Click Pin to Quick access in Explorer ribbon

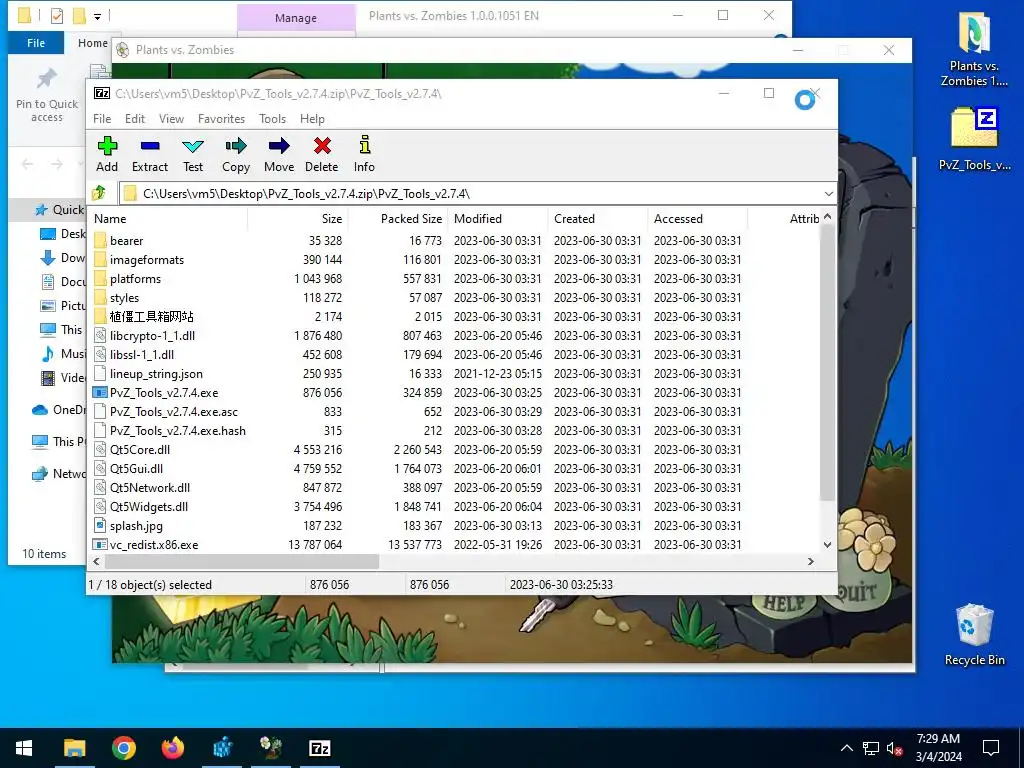click(x=46, y=95)
